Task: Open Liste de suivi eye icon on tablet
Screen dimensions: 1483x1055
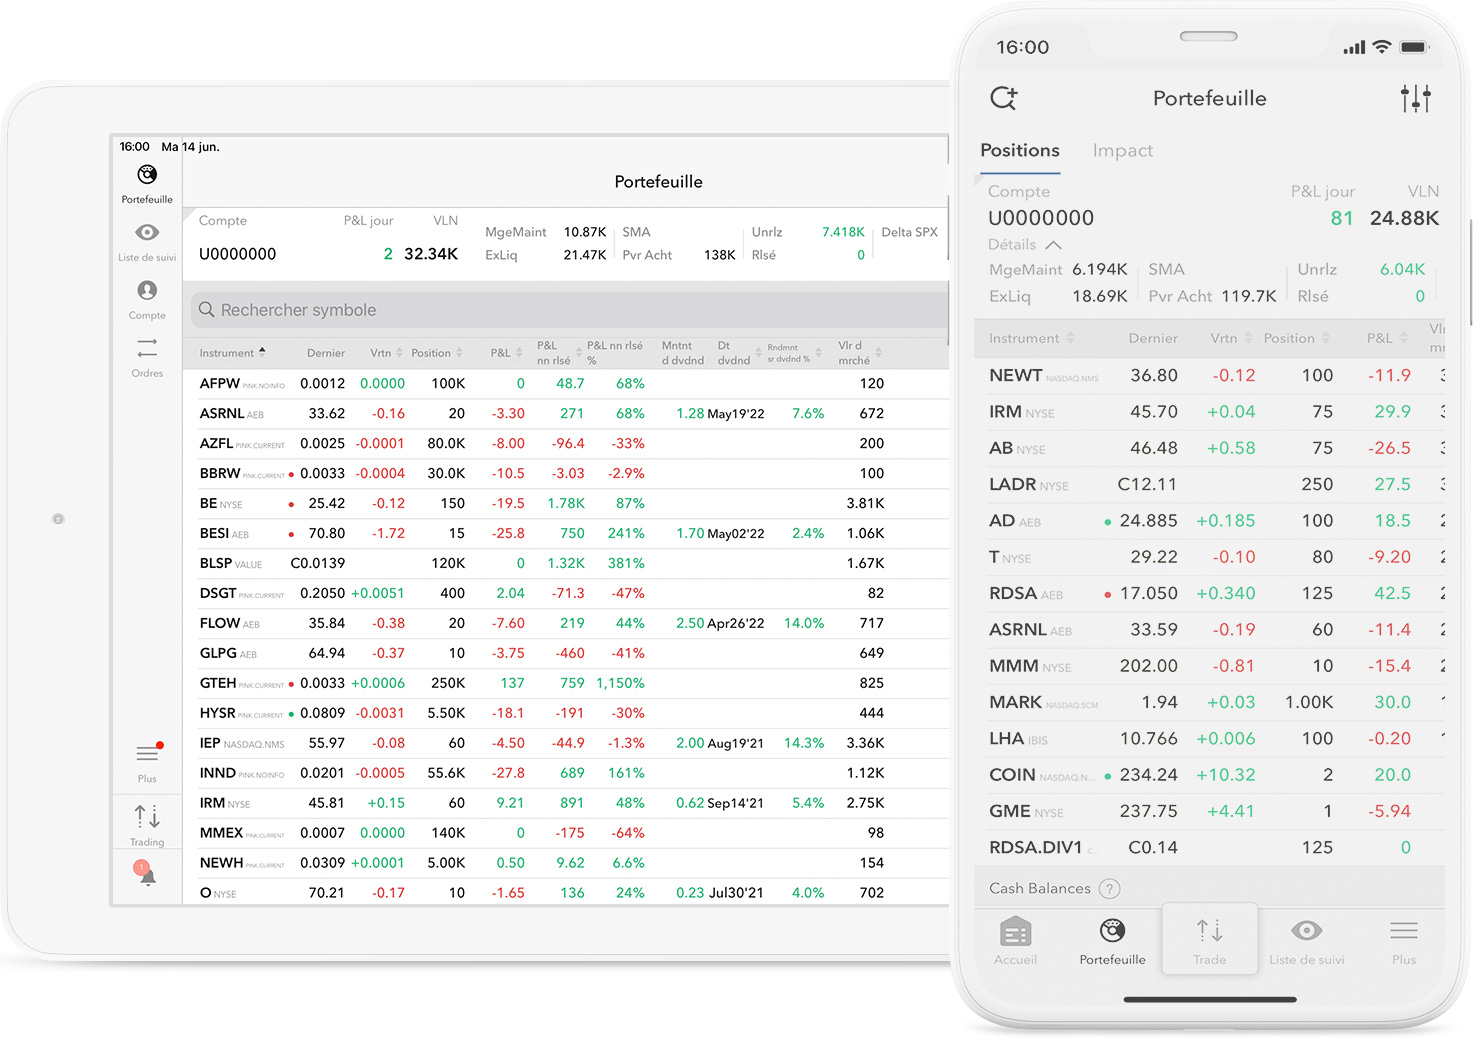Action: pos(147,232)
